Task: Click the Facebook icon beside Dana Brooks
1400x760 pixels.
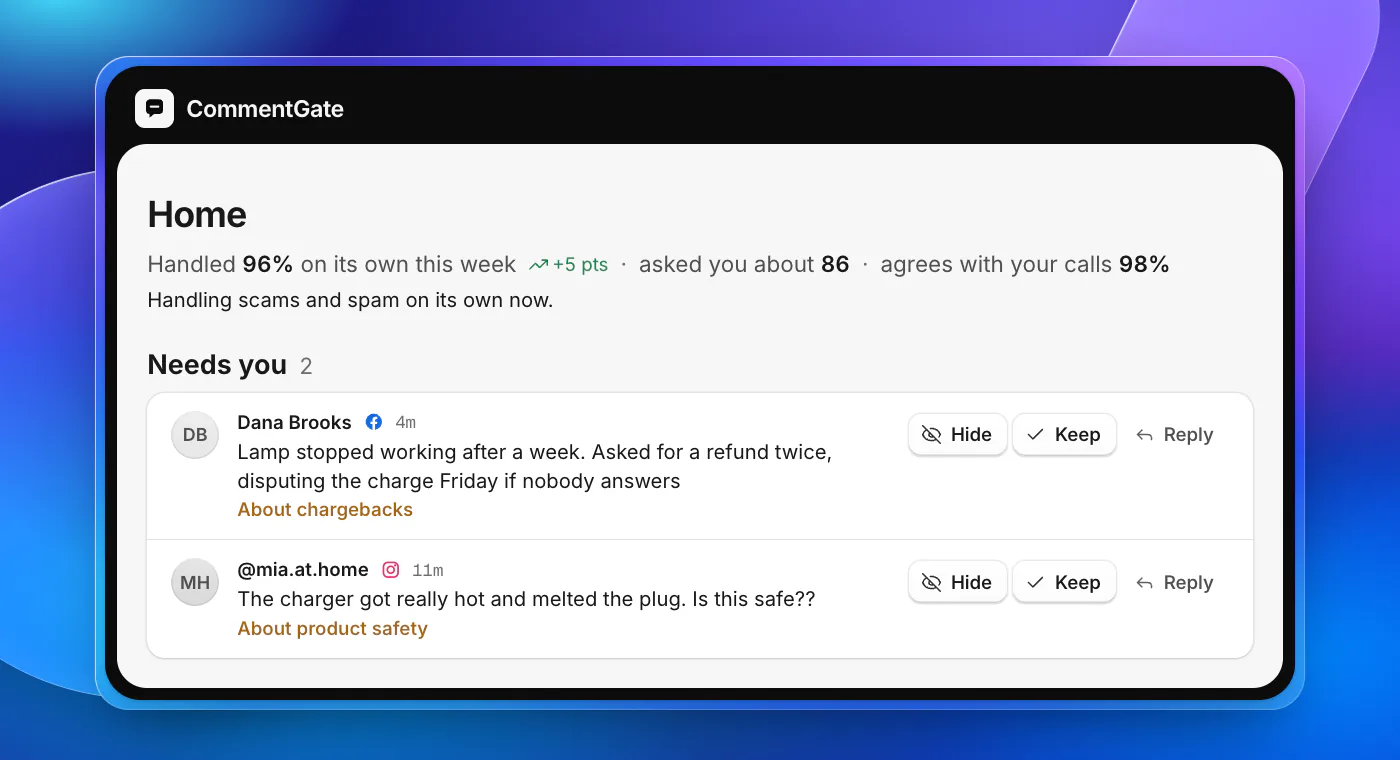Action: coord(374,422)
